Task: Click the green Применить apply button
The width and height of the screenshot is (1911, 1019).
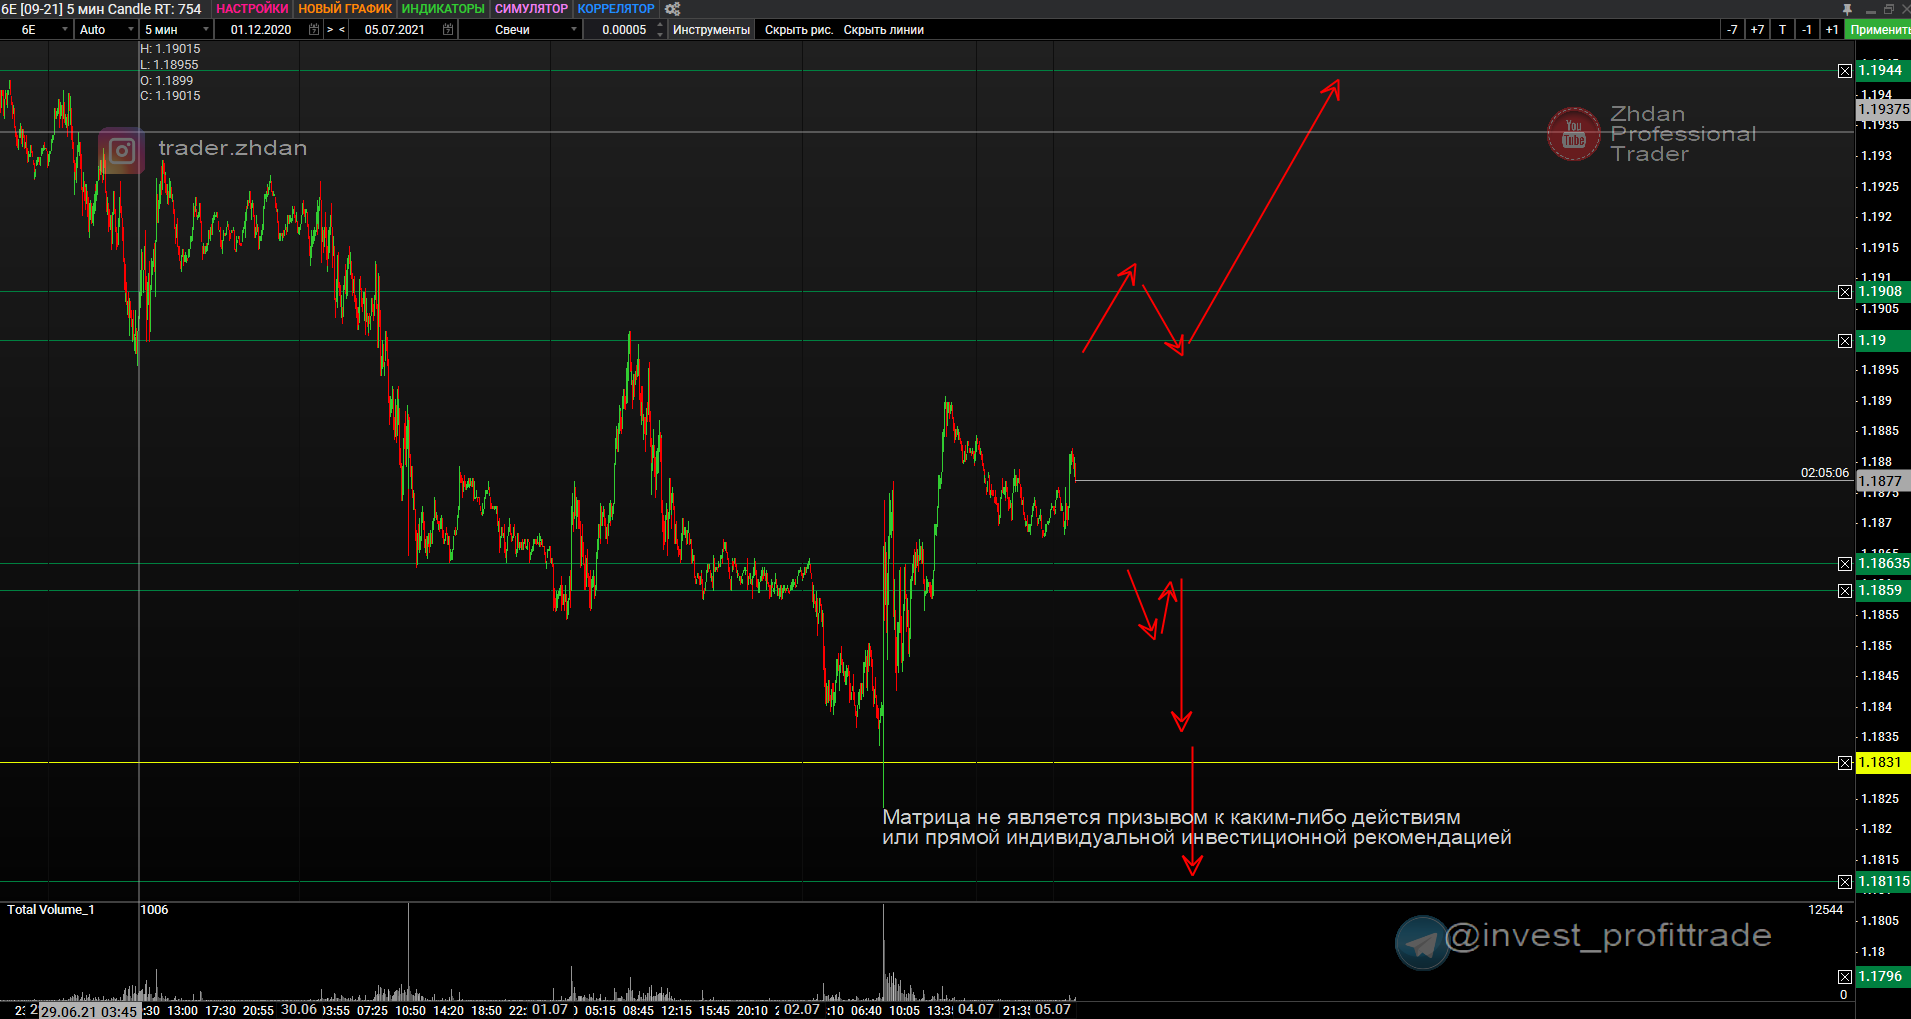Action: click(x=1879, y=30)
